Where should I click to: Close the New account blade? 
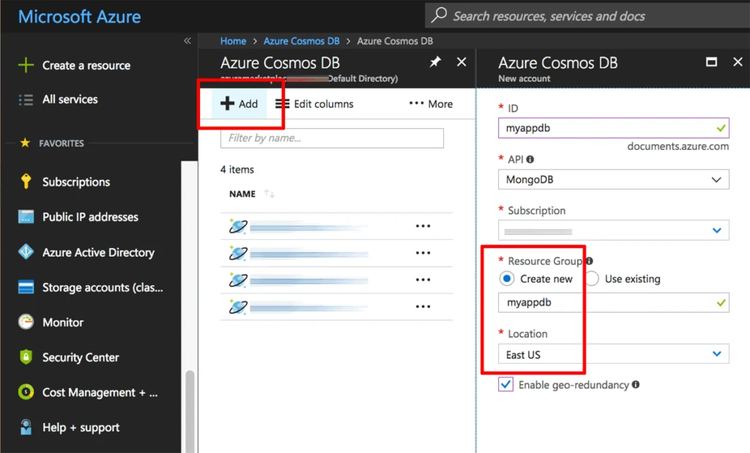[738, 62]
